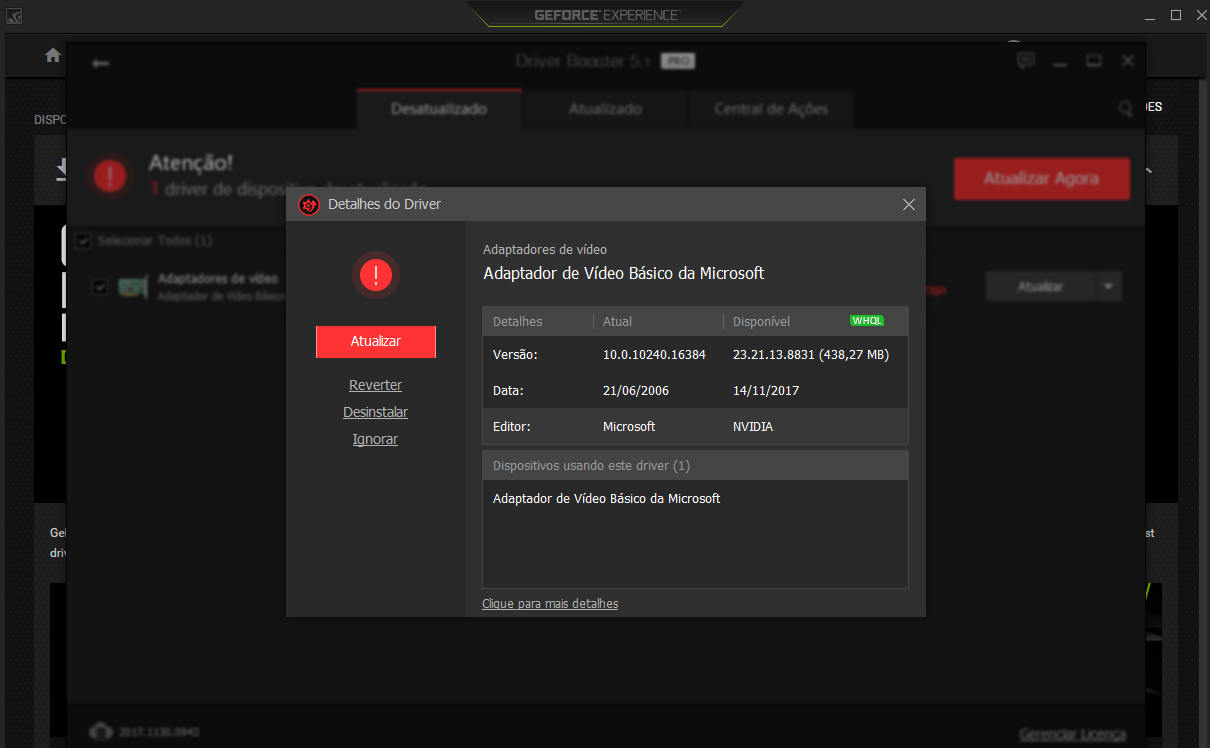Expand the dropdown arrow next to Atualizar

1107,286
